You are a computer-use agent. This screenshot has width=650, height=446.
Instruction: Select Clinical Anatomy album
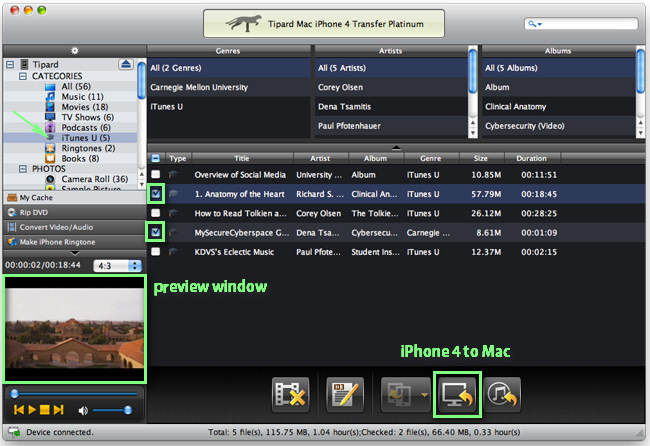coord(558,107)
